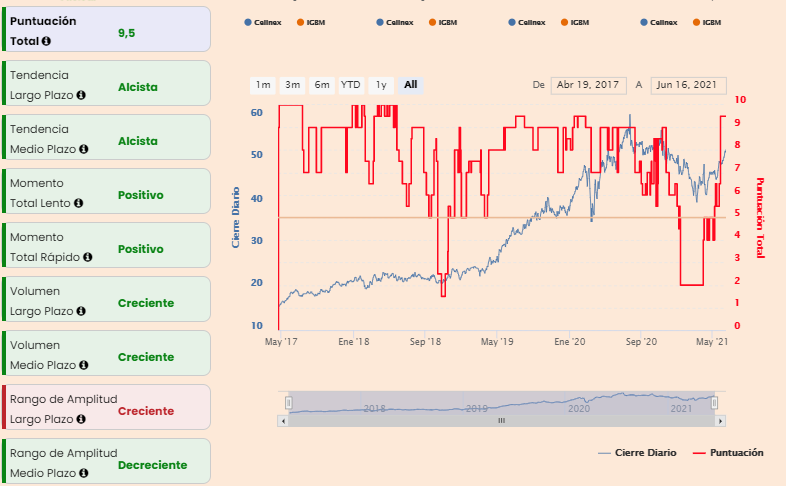Click the 2020 label in navigator
Screen dimensions: 786x486
point(579,409)
